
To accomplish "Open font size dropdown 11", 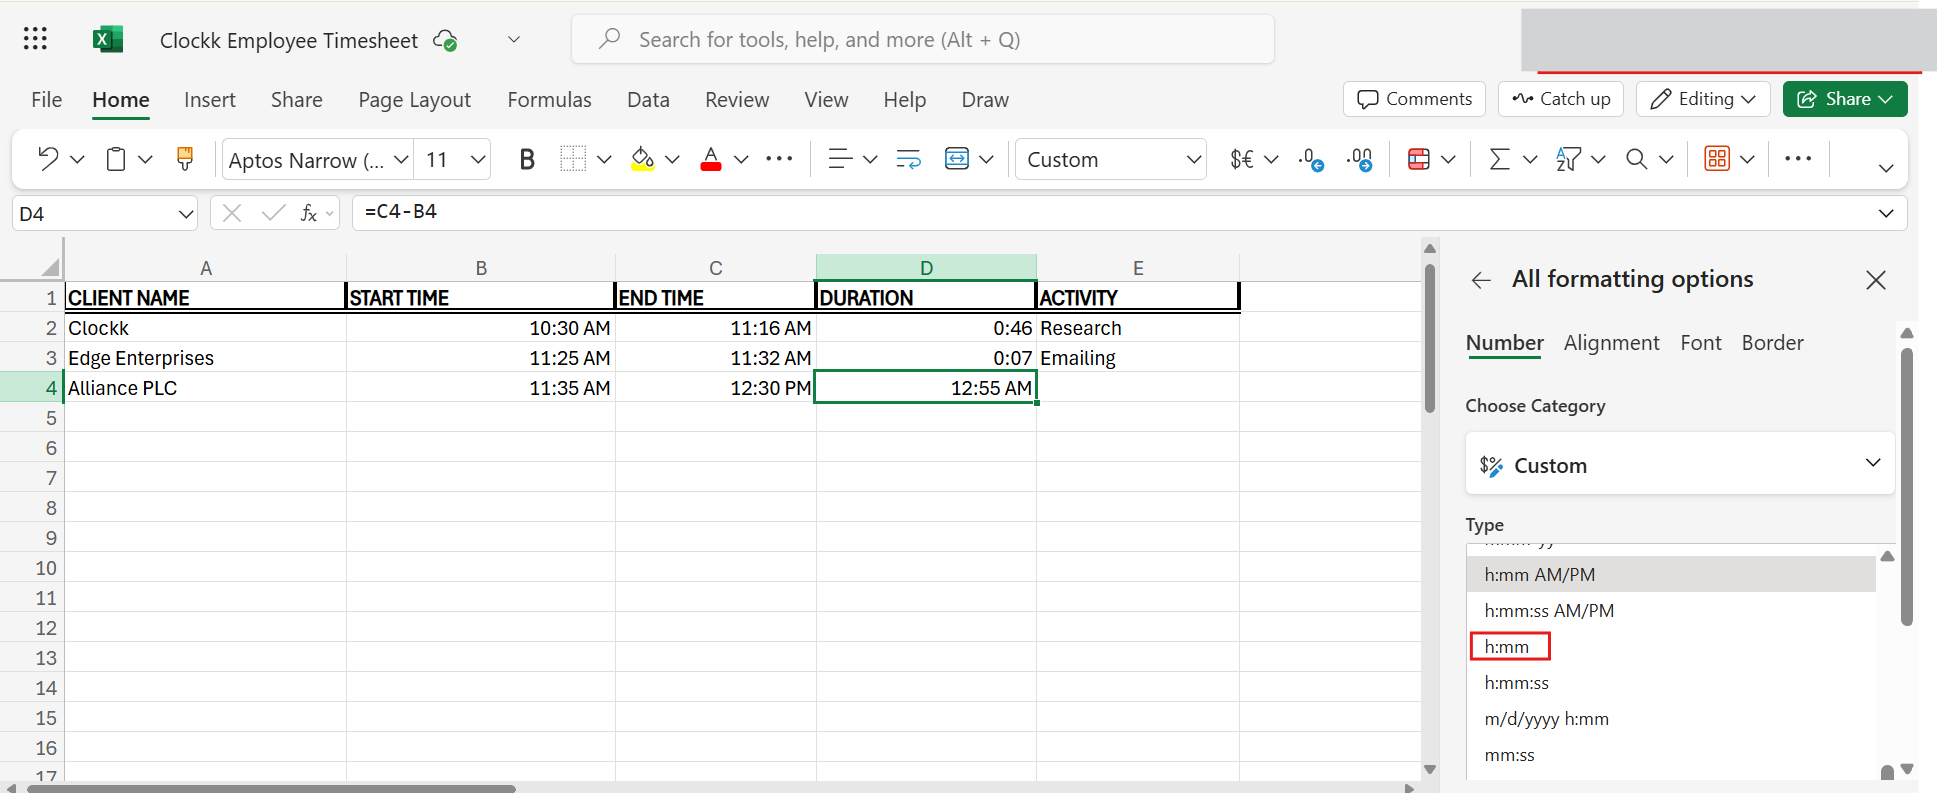I will pos(478,159).
